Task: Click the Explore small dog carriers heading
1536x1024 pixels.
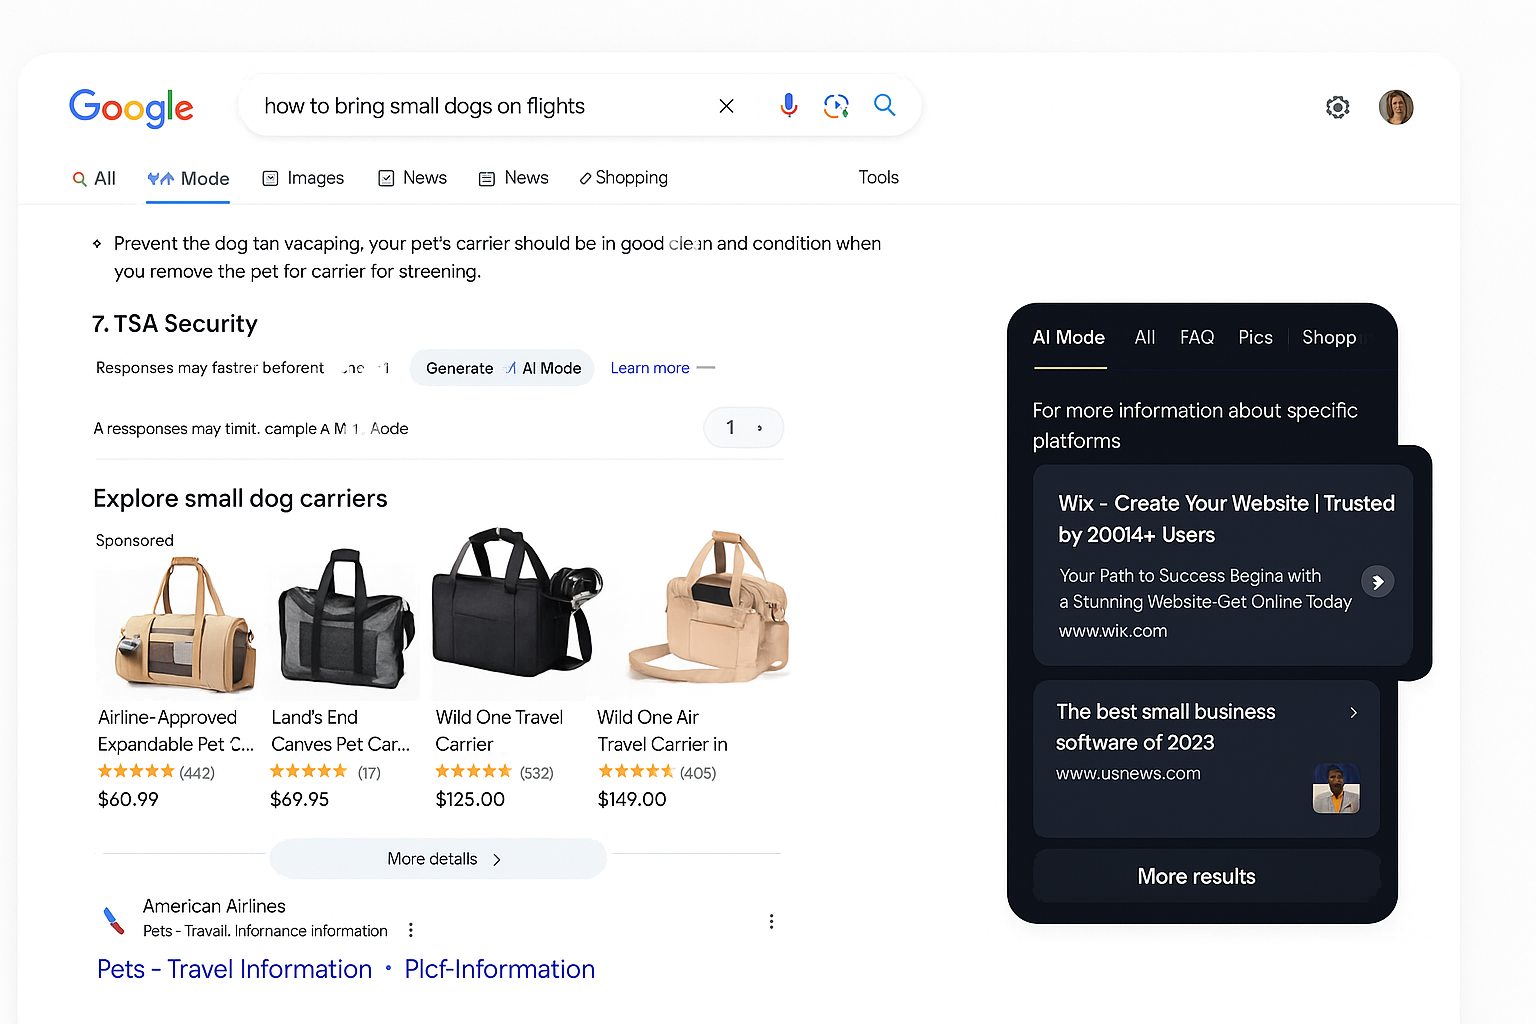Action: pos(240,498)
